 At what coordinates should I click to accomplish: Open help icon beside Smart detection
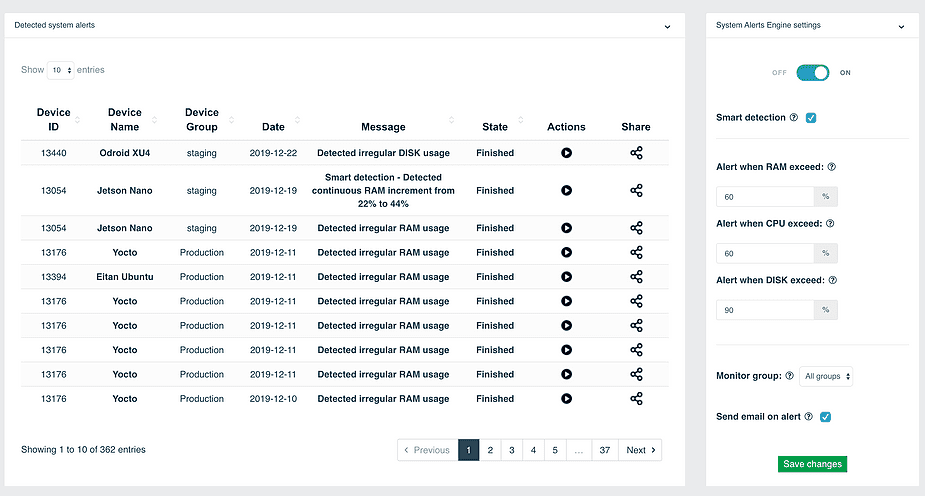[x=793, y=117]
